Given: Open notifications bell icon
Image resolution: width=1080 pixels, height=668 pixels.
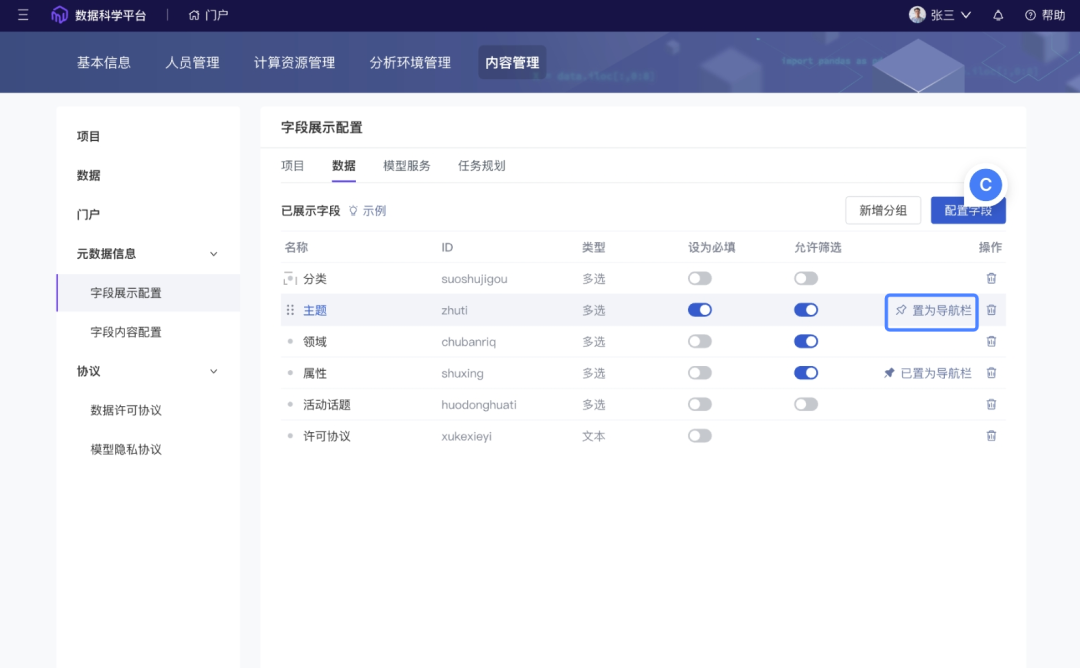Looking at the screenshot, I should point(998,14).
